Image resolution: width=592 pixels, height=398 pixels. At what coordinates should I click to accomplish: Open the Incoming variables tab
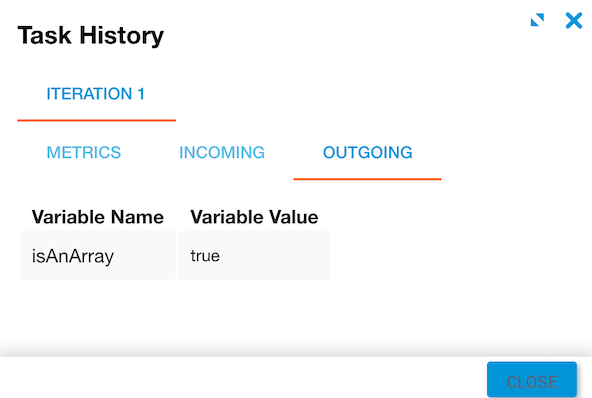pyautogui.click(x=222, y=153)
